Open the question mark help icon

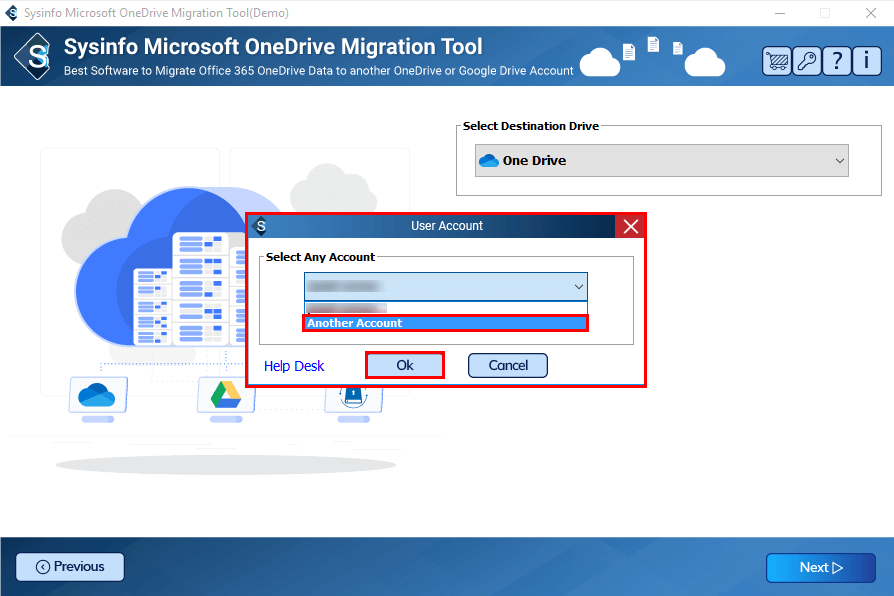pyautogui.click(x=836, y=60)
